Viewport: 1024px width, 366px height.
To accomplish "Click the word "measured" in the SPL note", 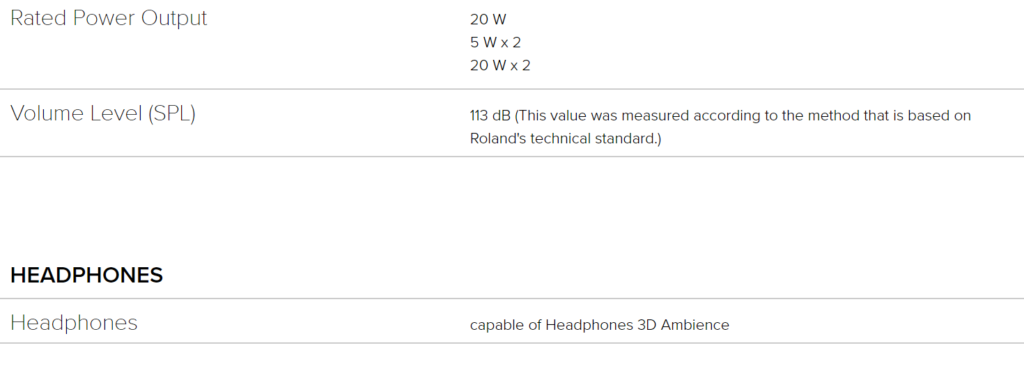I will [x=655, y=116].
